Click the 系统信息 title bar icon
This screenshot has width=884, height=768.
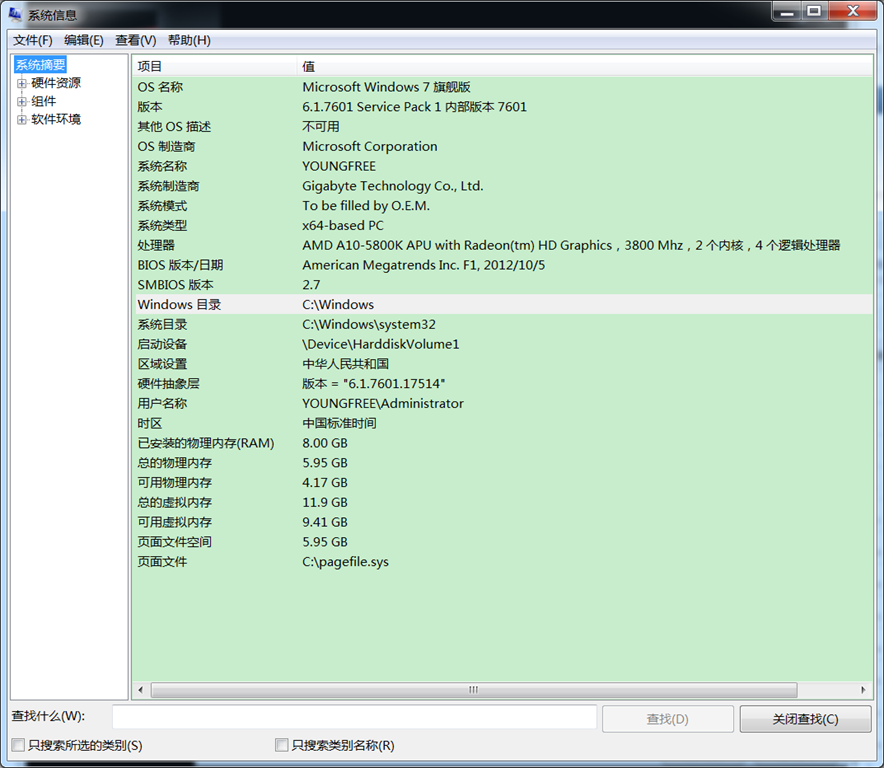click(15, 14)
